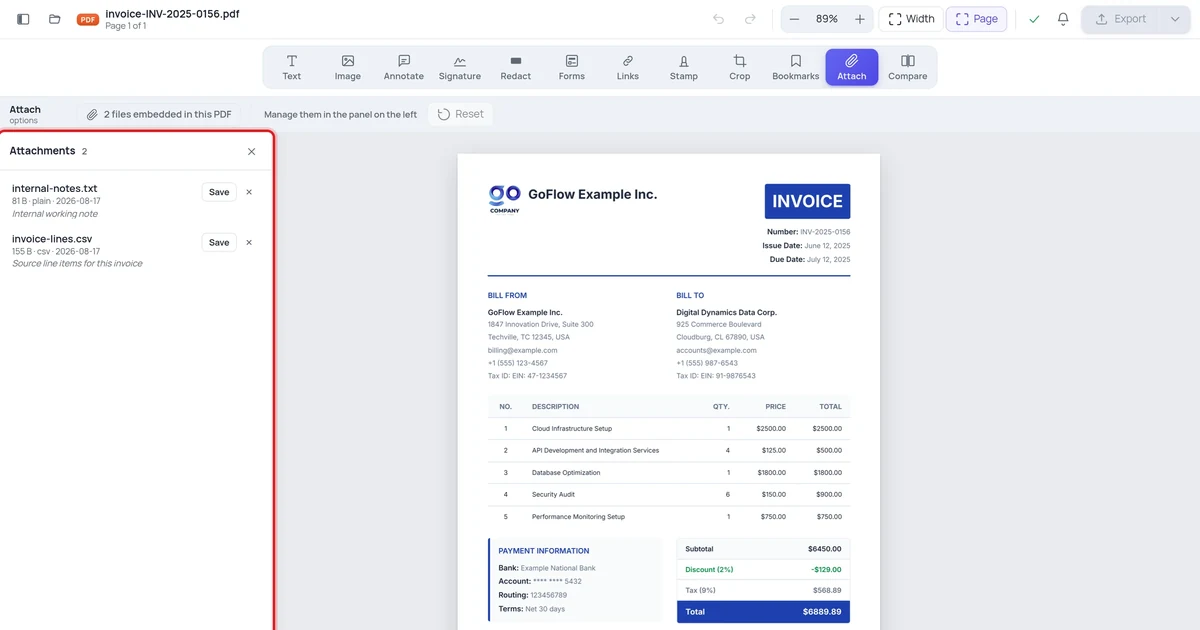The image size is (1200, 630).
Task: Select the Signature tool
Action: (x=460, y=67)
